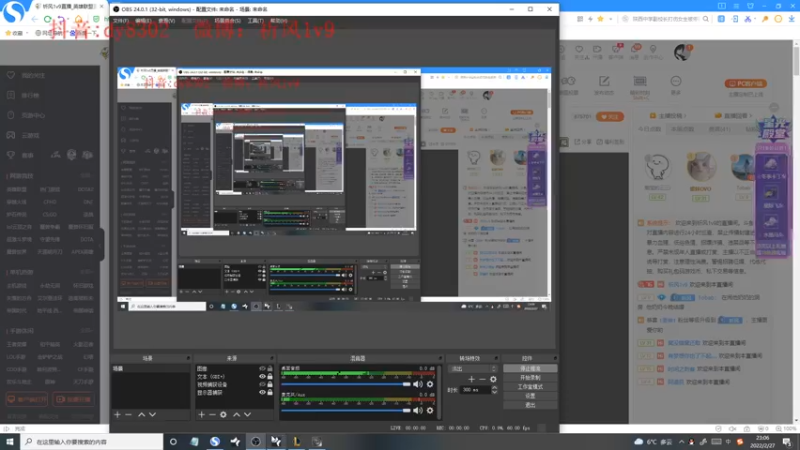Image resolution: width=800 pixels, height=450 pixels.
Task: Click the taskbar search box
Action: tap(92, 442)
